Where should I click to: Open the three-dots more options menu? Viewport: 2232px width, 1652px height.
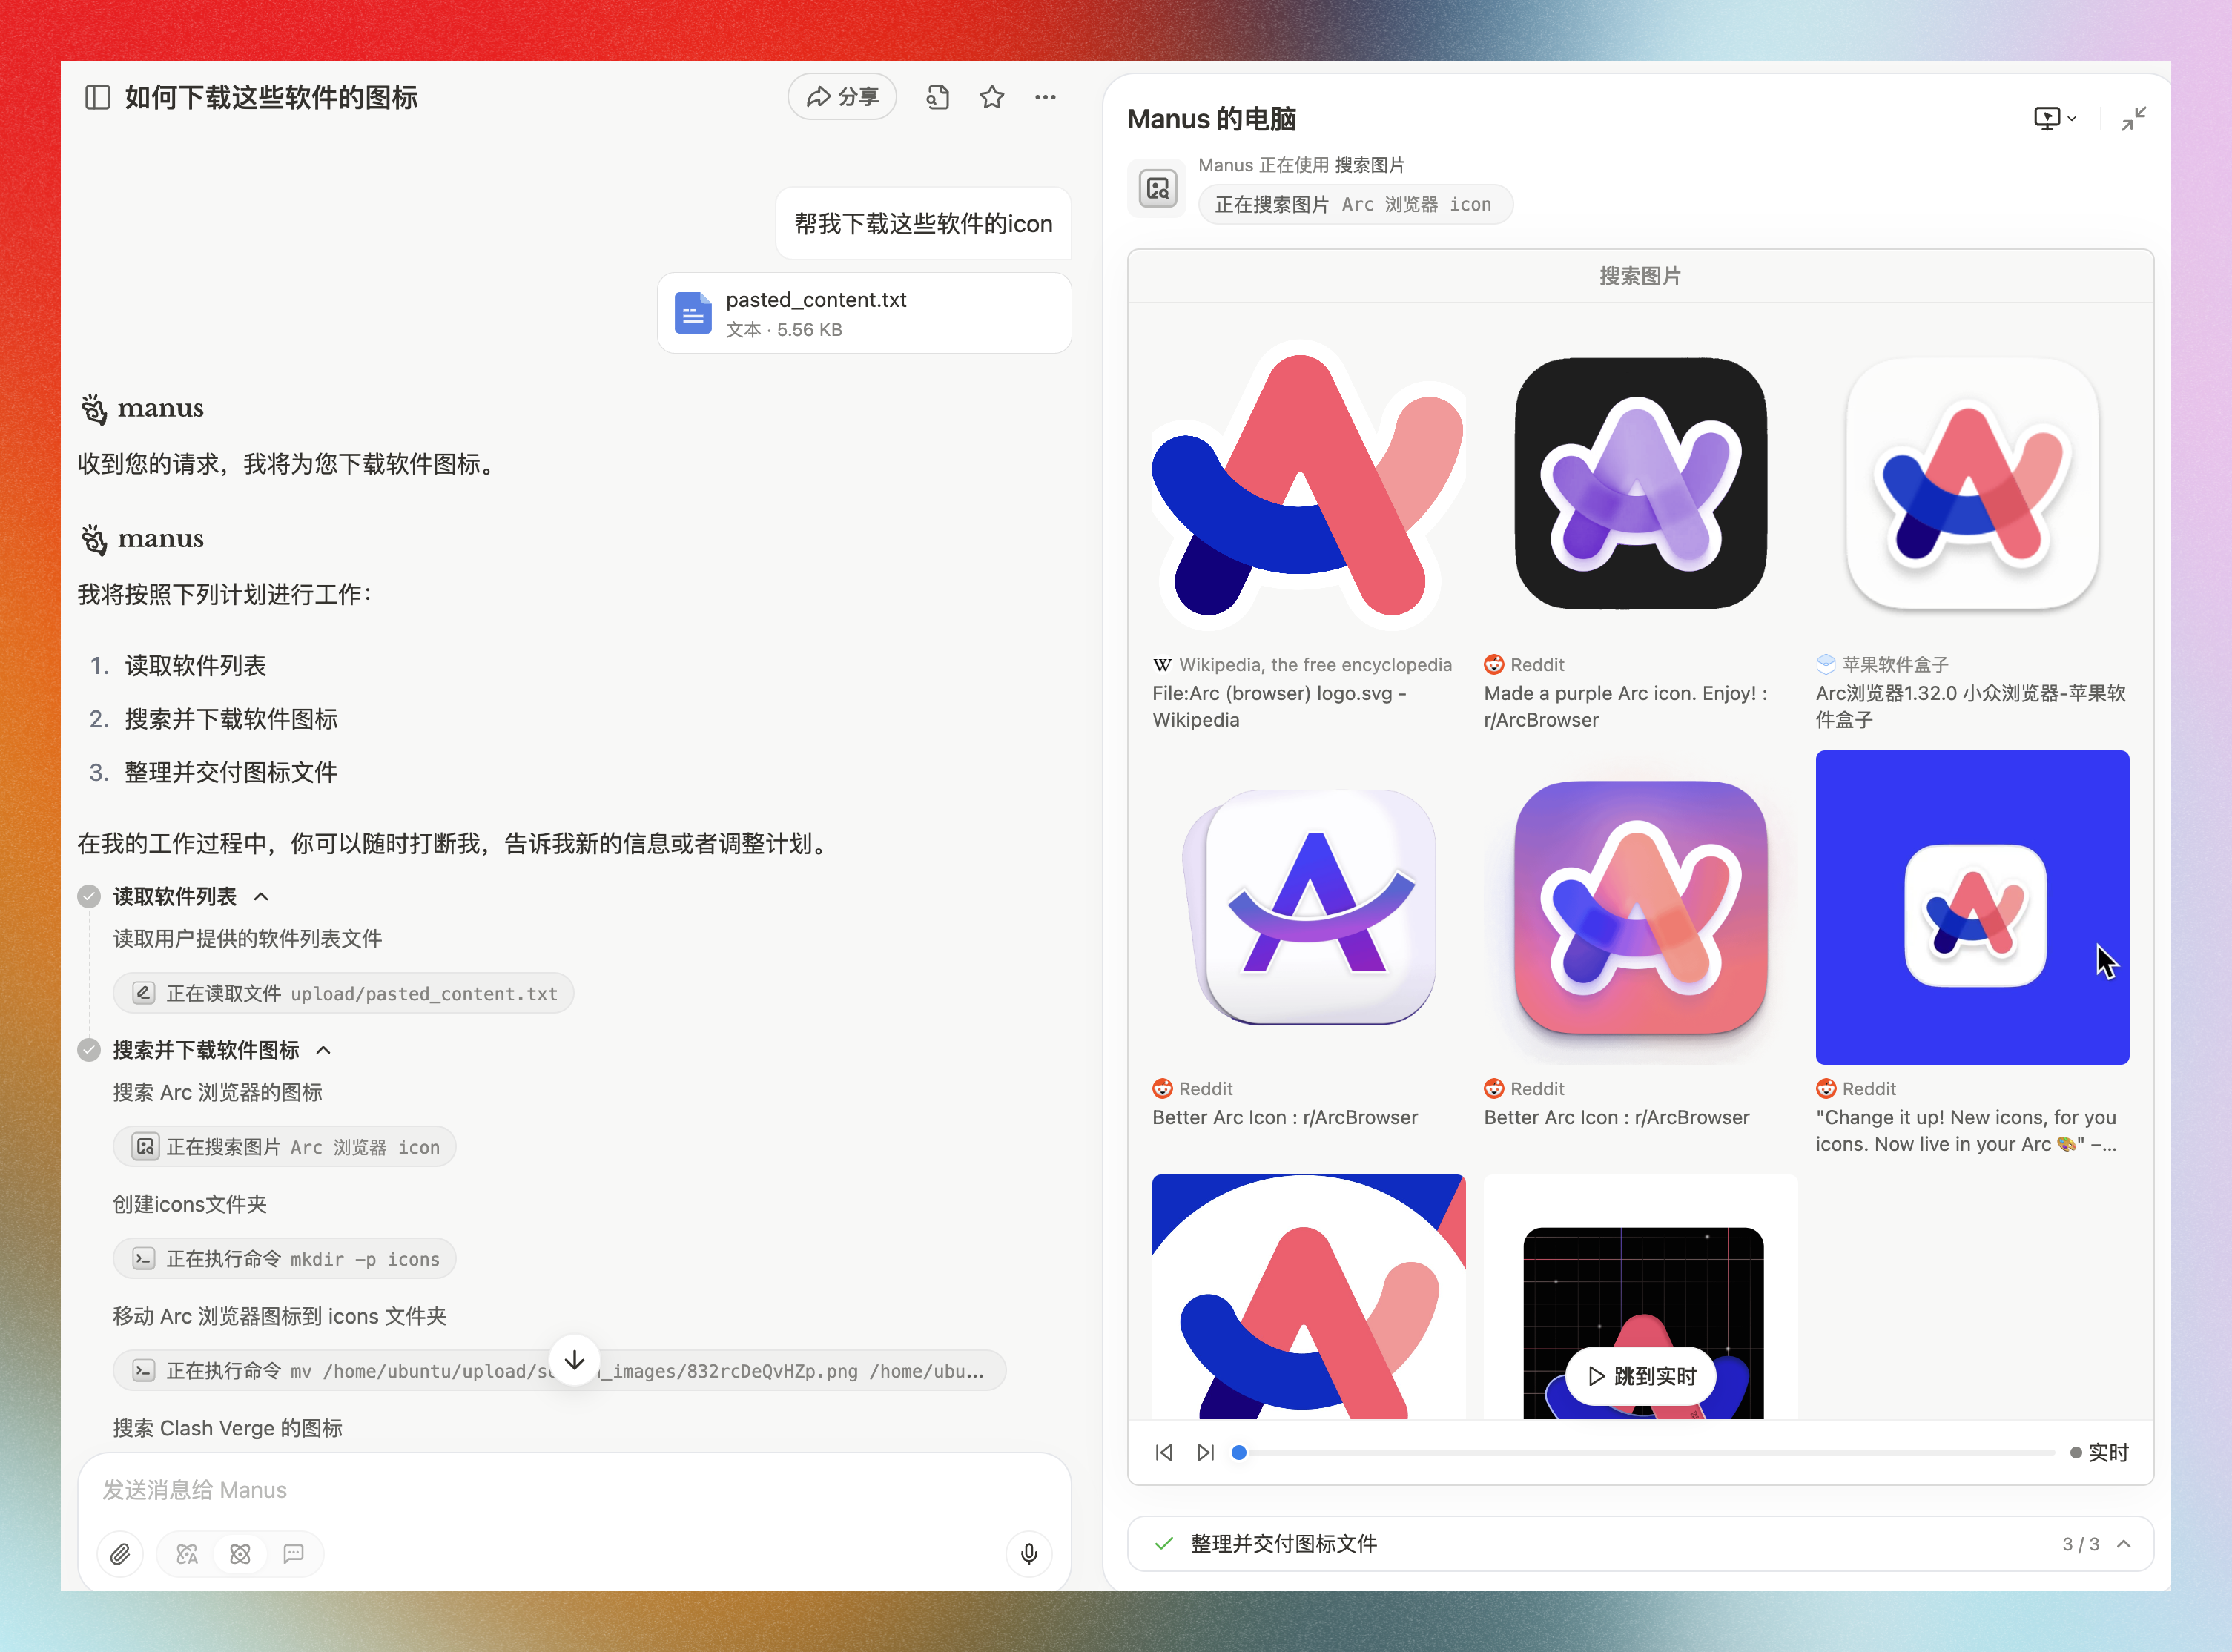tap(1045, 97)
